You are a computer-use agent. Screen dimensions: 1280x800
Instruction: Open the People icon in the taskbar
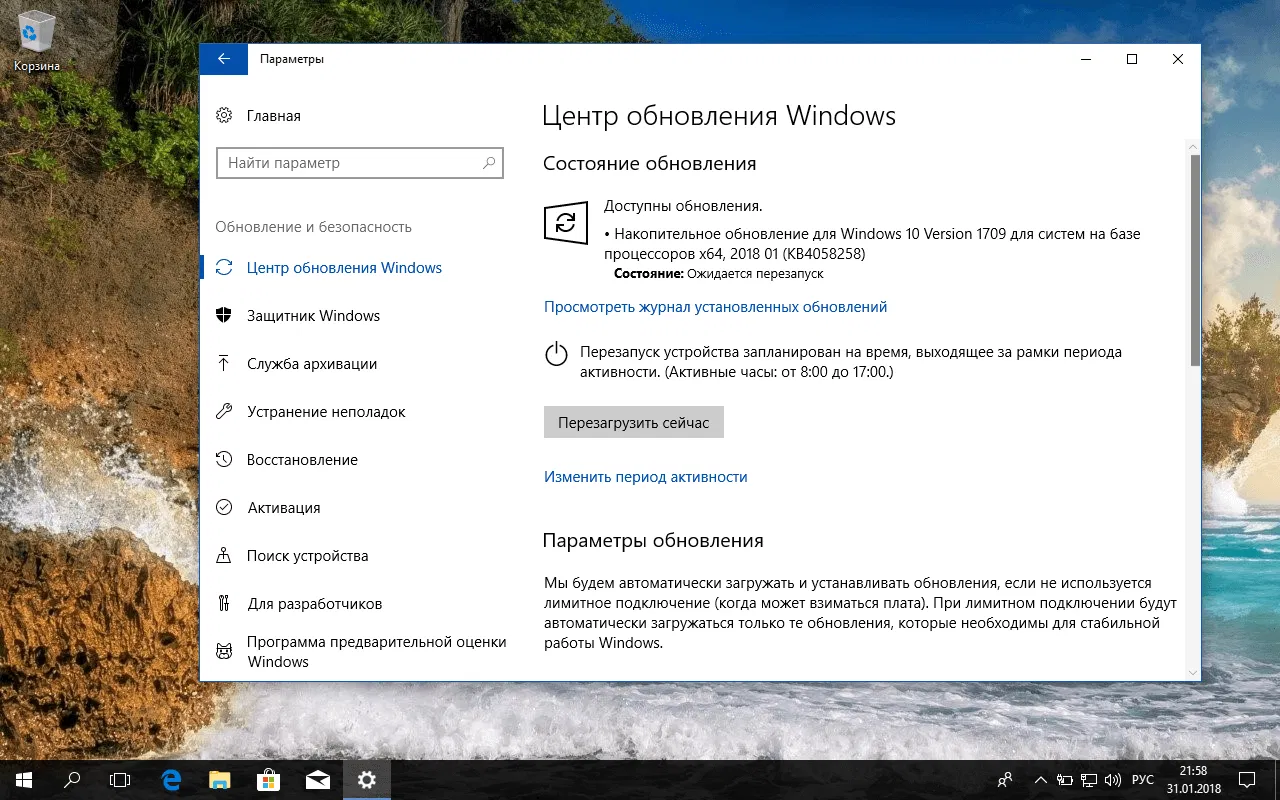click(1006, 779)
